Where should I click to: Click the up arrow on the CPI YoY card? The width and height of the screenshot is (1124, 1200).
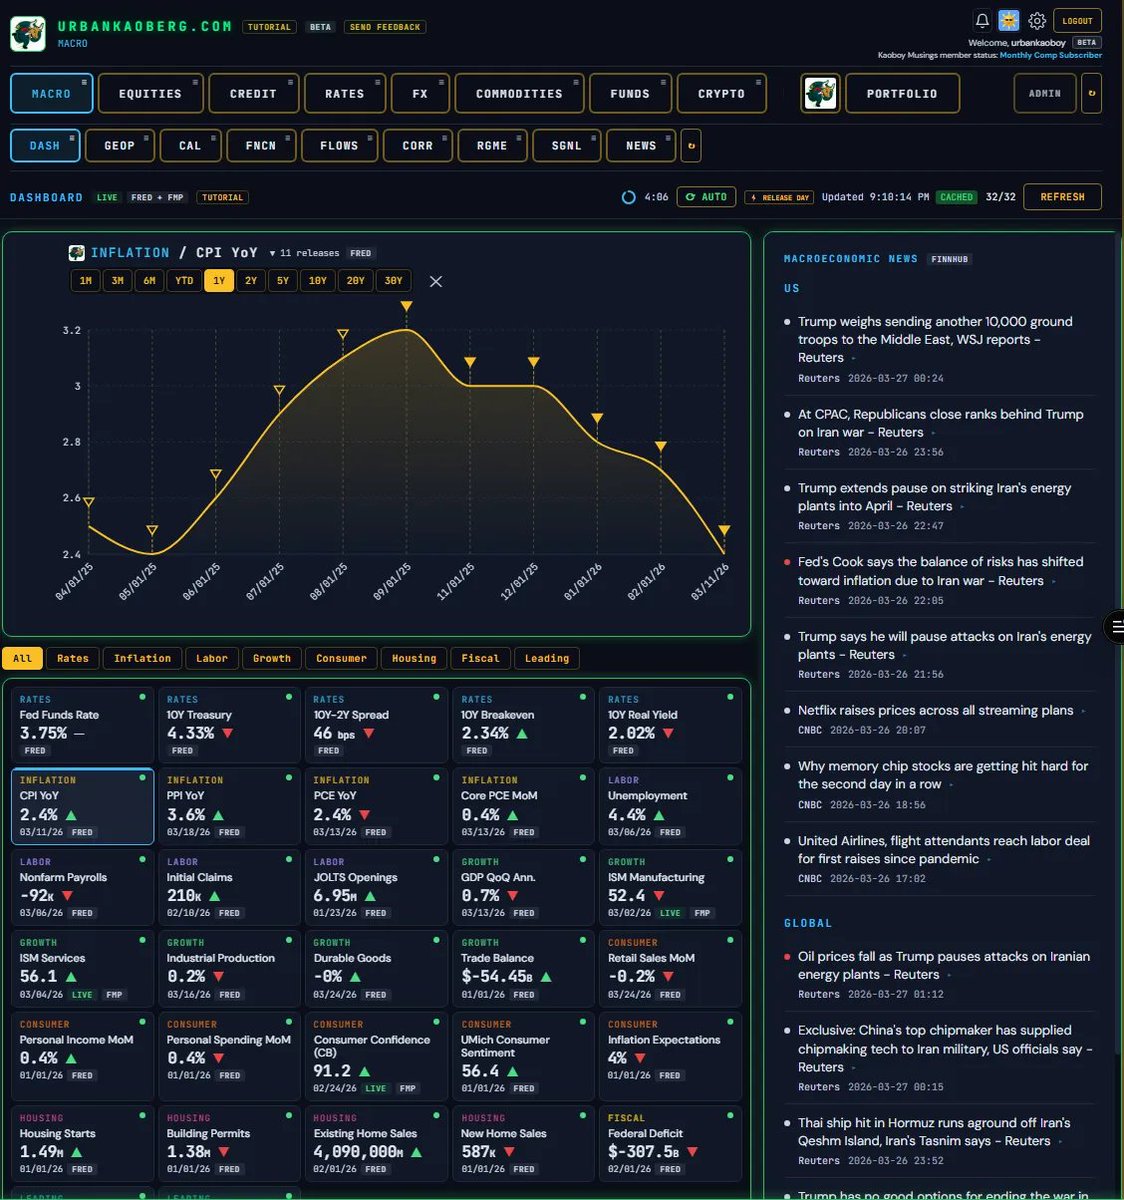coord(72,815)
